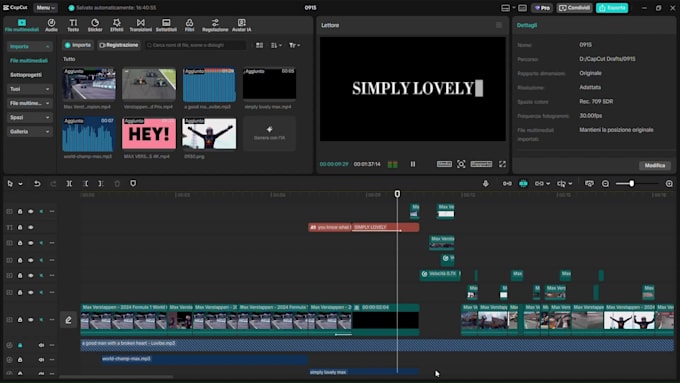Click the Esporta button

point(612,8)
